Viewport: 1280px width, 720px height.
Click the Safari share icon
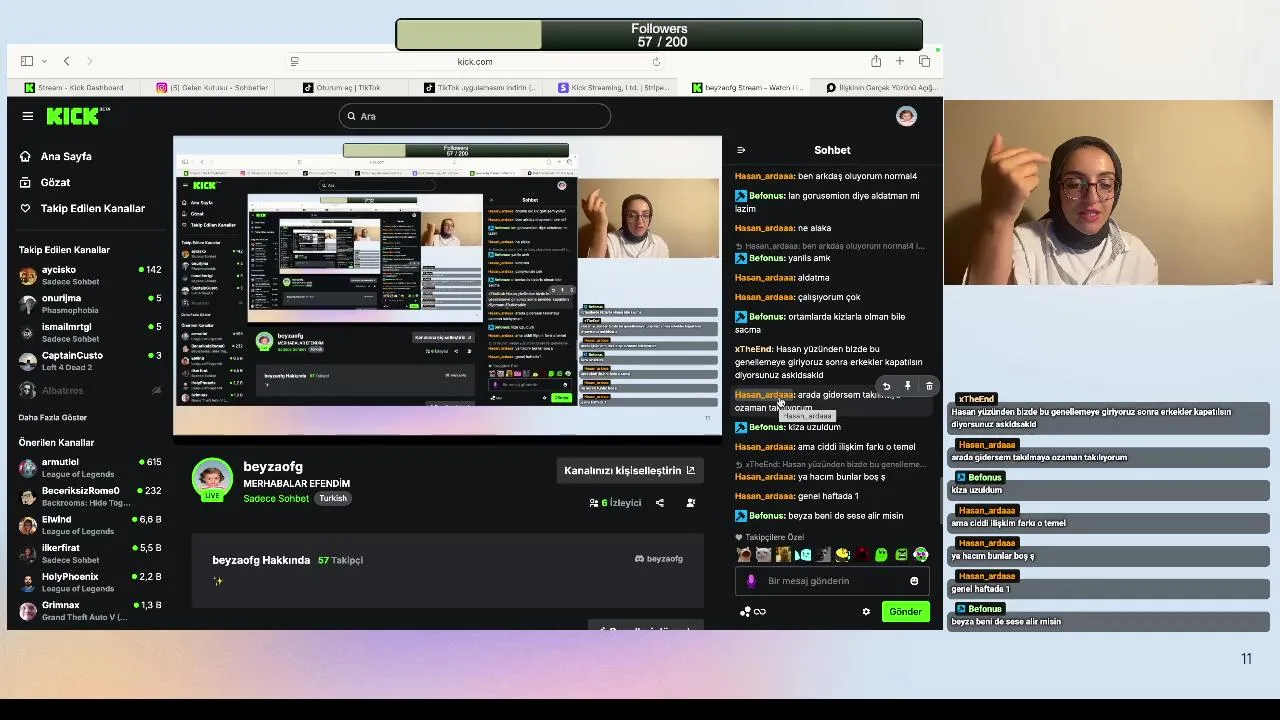[x=876, y=61]
